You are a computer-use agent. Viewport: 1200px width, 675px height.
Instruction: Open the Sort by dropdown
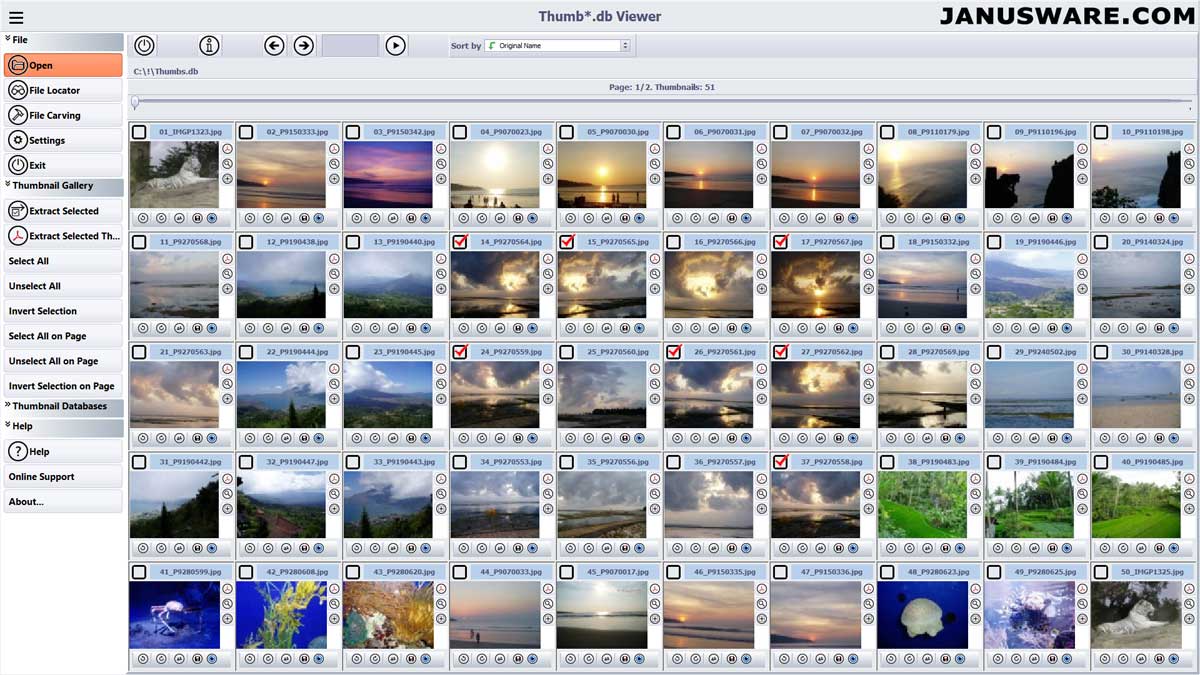point(557,46)
